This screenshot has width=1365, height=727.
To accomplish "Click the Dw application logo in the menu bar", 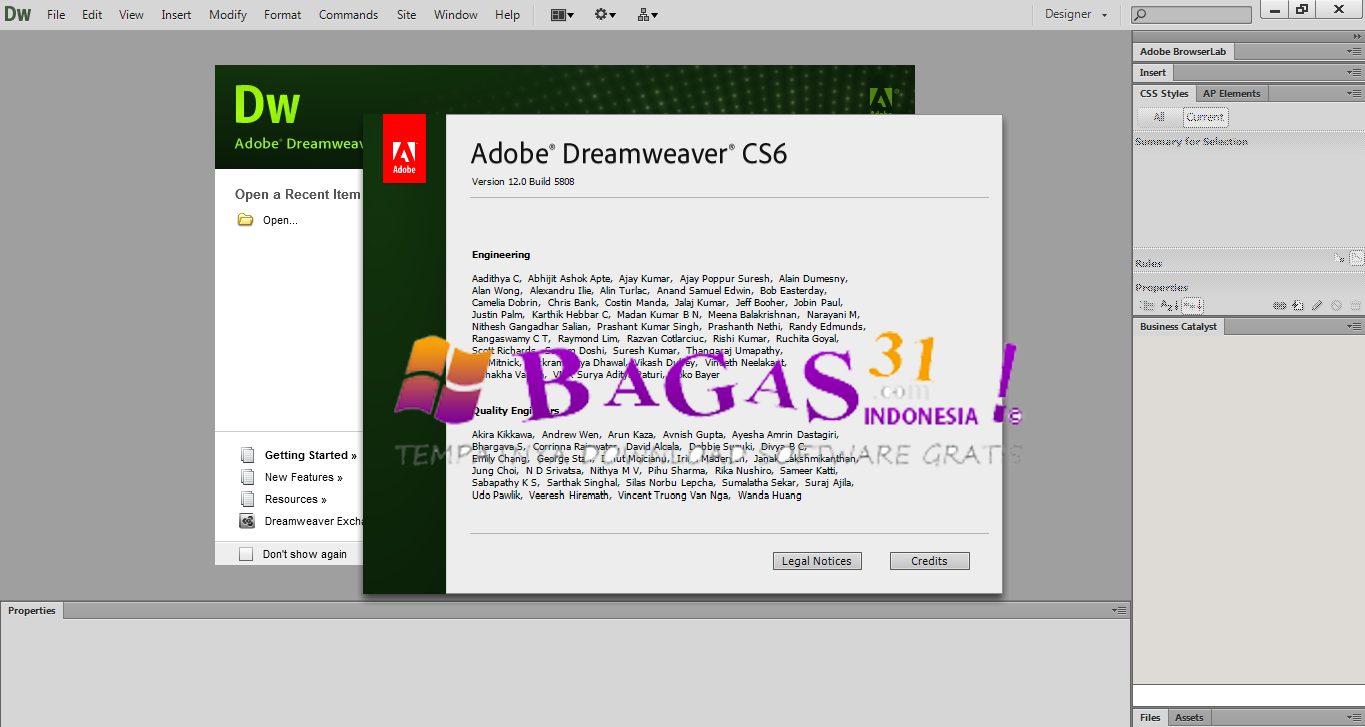I will 18,14.
